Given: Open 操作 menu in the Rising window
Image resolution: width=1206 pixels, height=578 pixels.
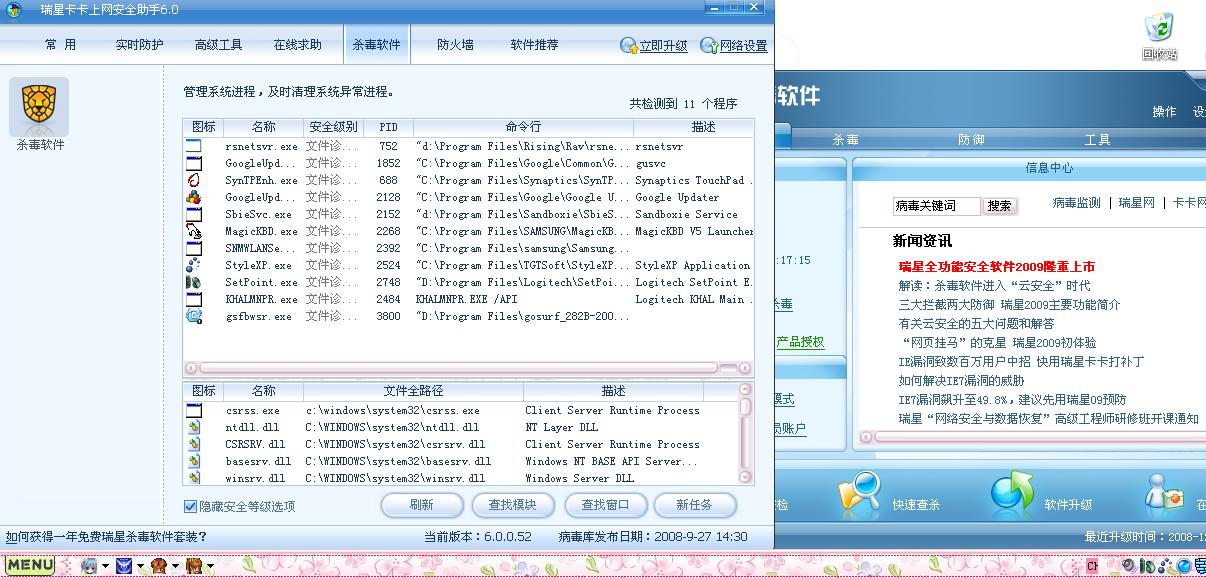Looking at the screenshot, I should click(1164, 112).
